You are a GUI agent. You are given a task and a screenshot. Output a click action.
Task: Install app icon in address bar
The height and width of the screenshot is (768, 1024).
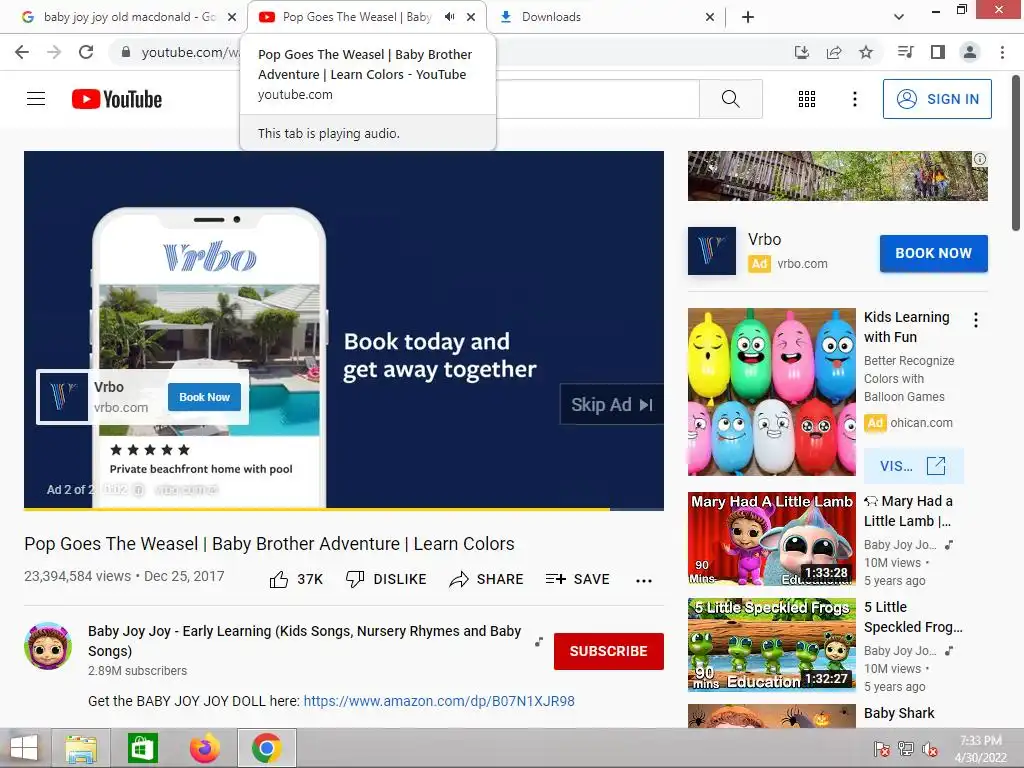pyautogui.click(x=802, y=52)
